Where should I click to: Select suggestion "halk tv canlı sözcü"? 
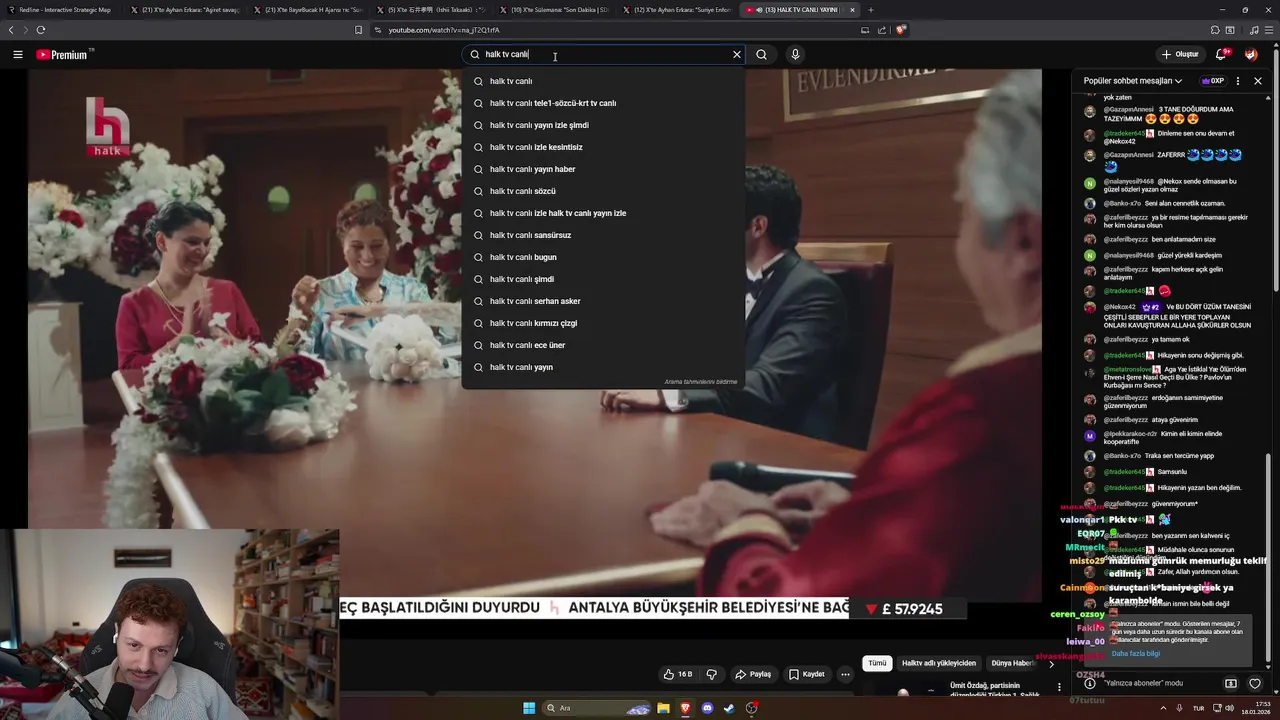[x=603, y=191]
